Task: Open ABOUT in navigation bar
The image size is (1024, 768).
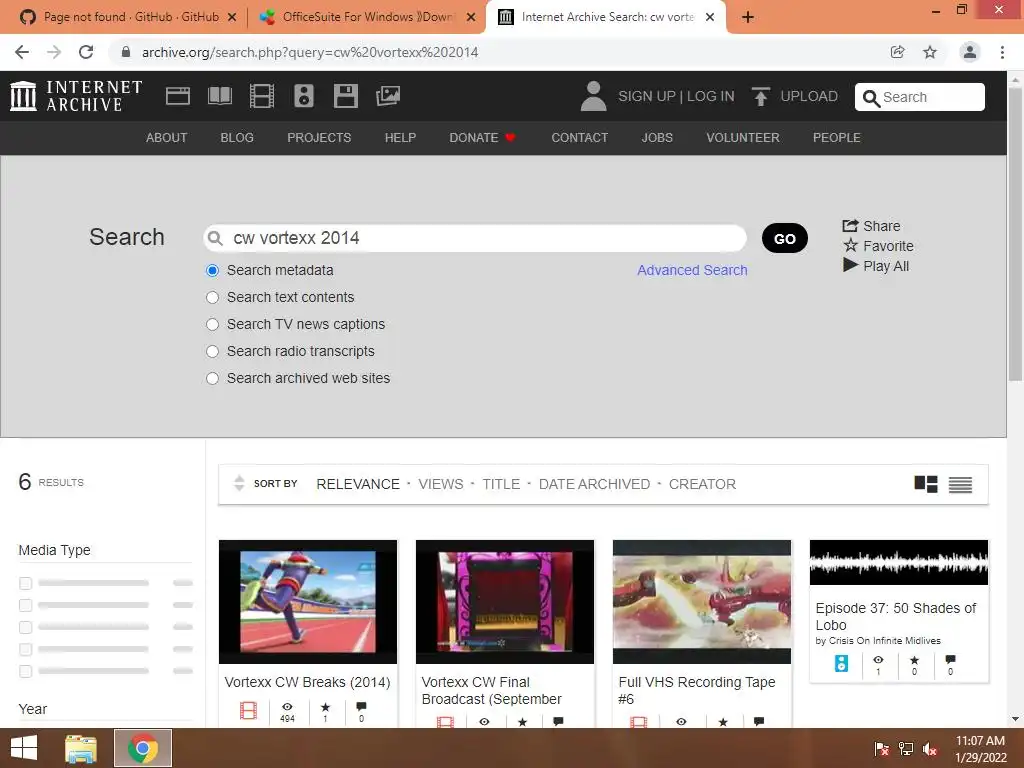Action: 167,138
